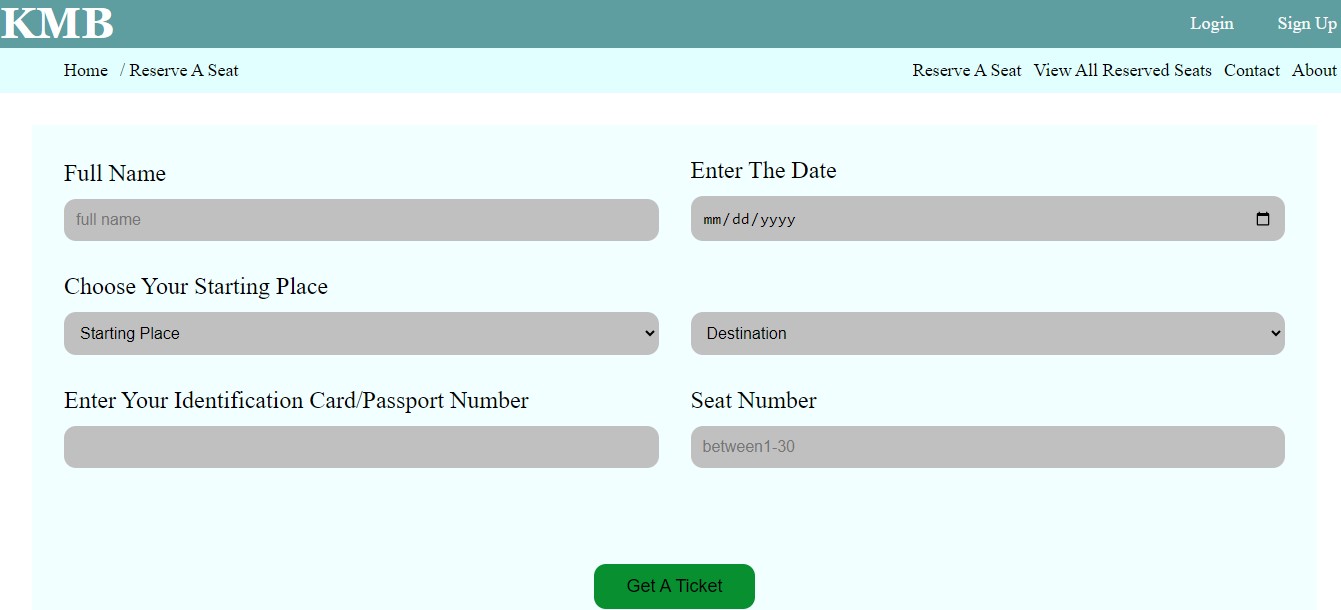Click the Identification Card/Passport Number field
Viewport: 1341px width, 610px height.
pyautogui.click(x=360, y=447)
